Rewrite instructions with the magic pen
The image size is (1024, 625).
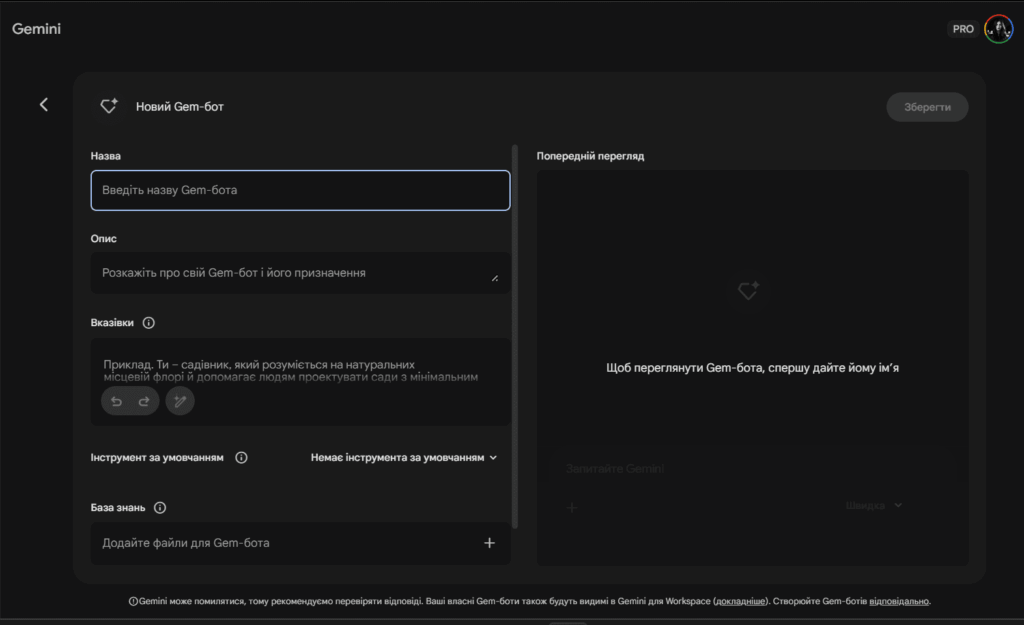(180, 401)
